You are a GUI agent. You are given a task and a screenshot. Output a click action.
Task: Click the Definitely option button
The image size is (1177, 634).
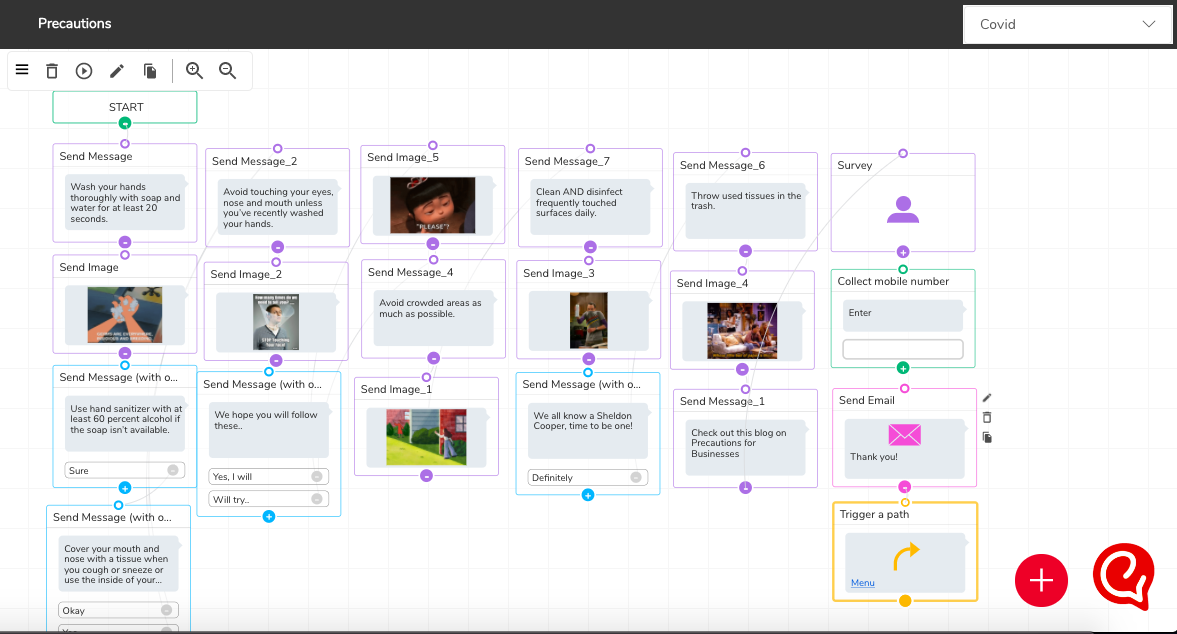[x=588, y=477]
